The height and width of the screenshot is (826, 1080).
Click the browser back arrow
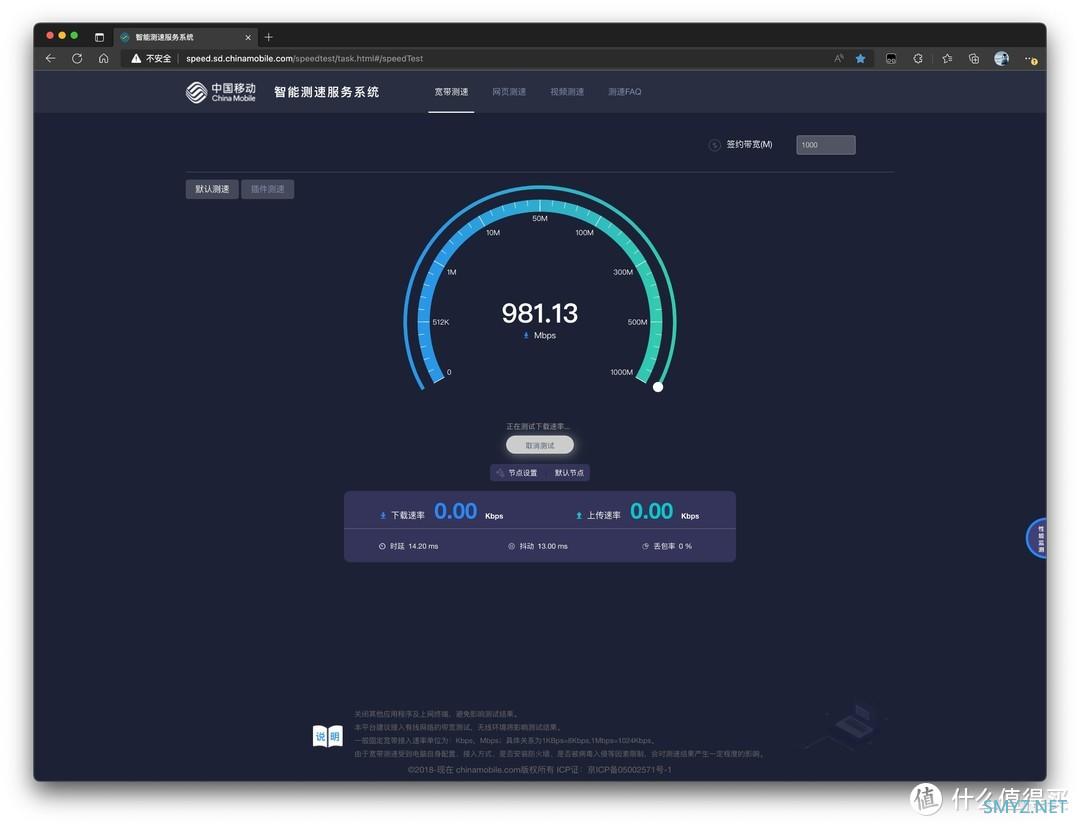pyautogui.click(x=50, y=59)
